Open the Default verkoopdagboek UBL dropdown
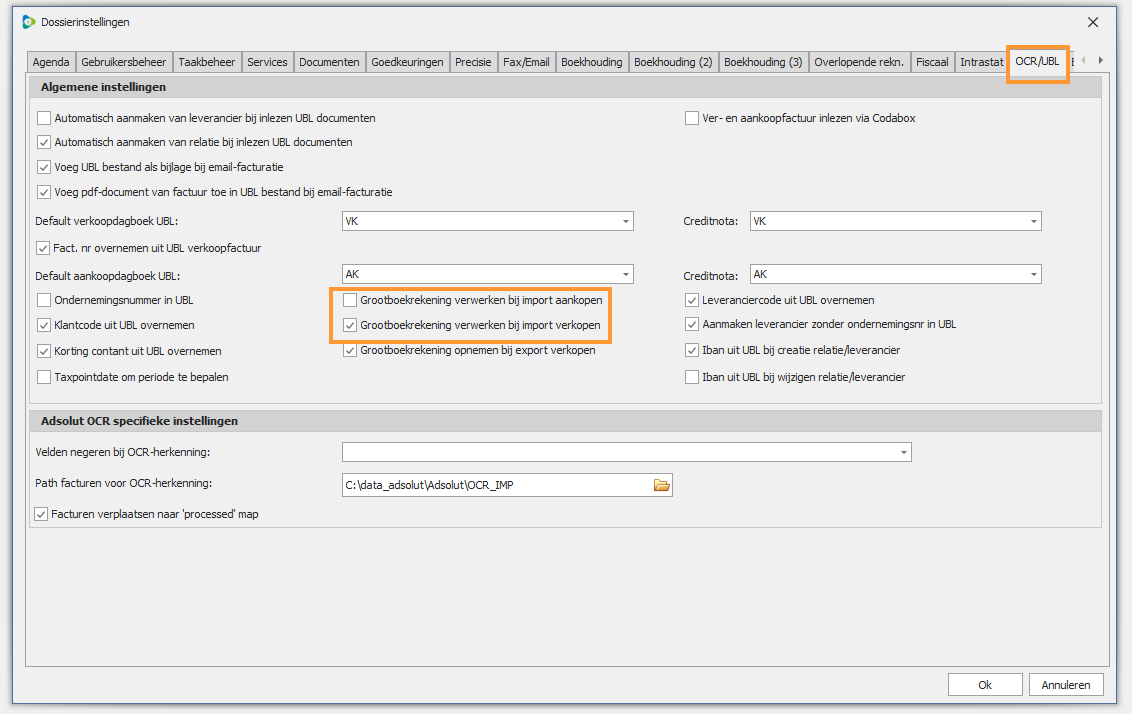 [x=626, y=221]
